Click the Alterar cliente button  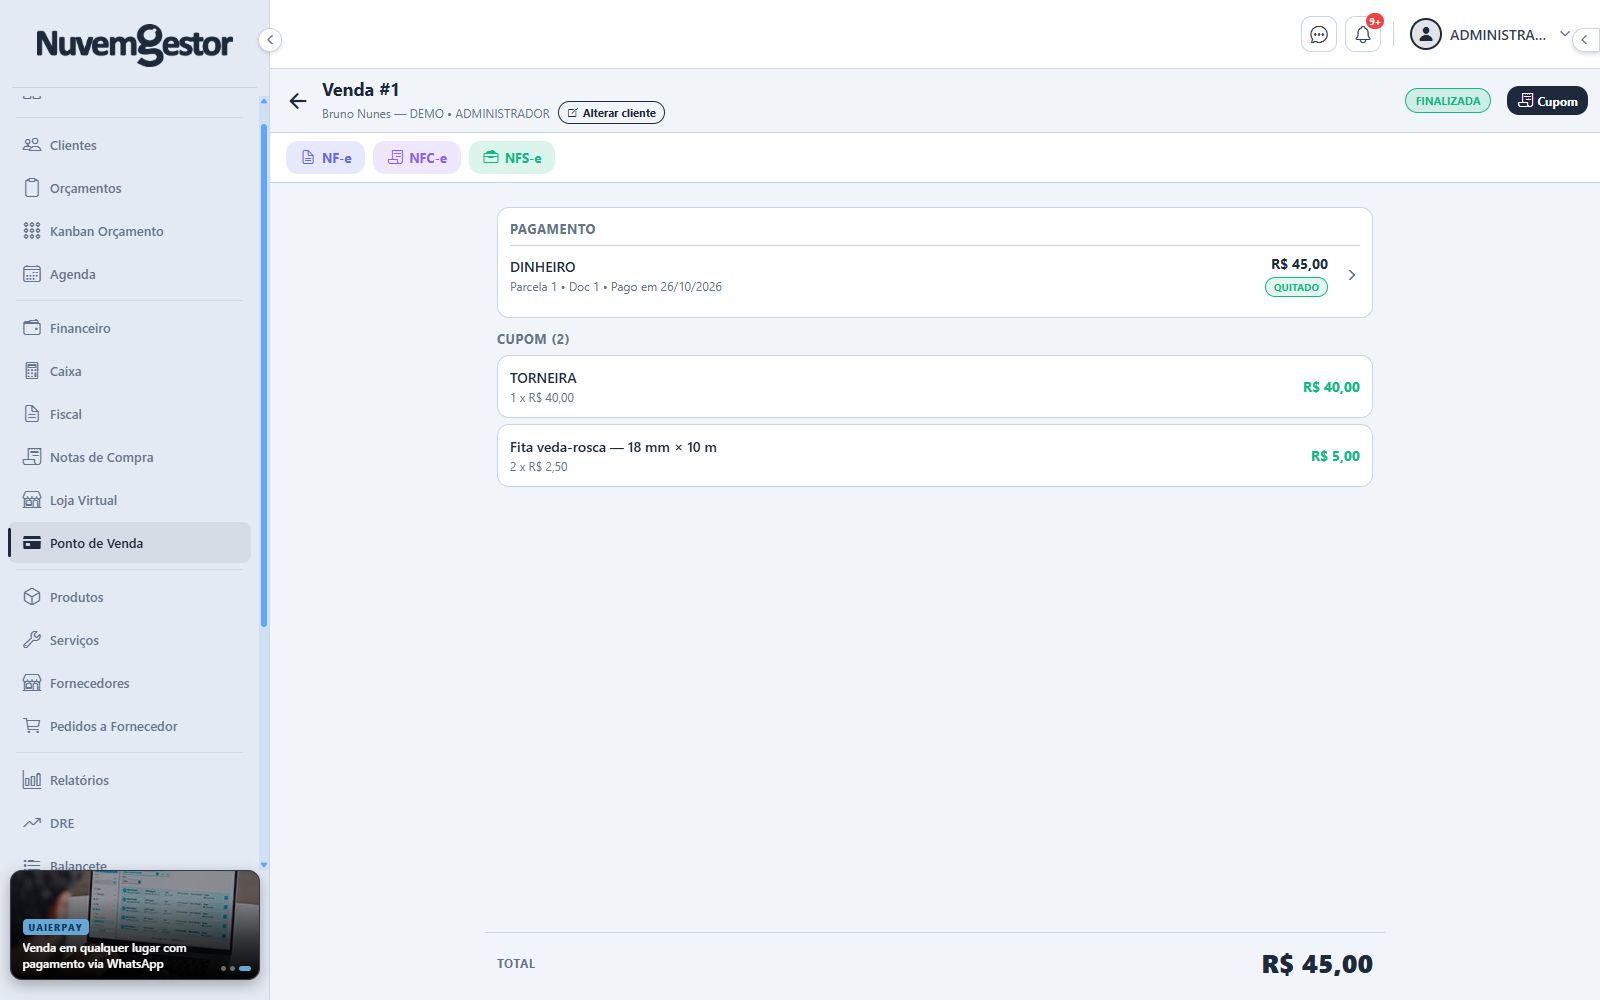pyautogui.click(x=611, y=113)
